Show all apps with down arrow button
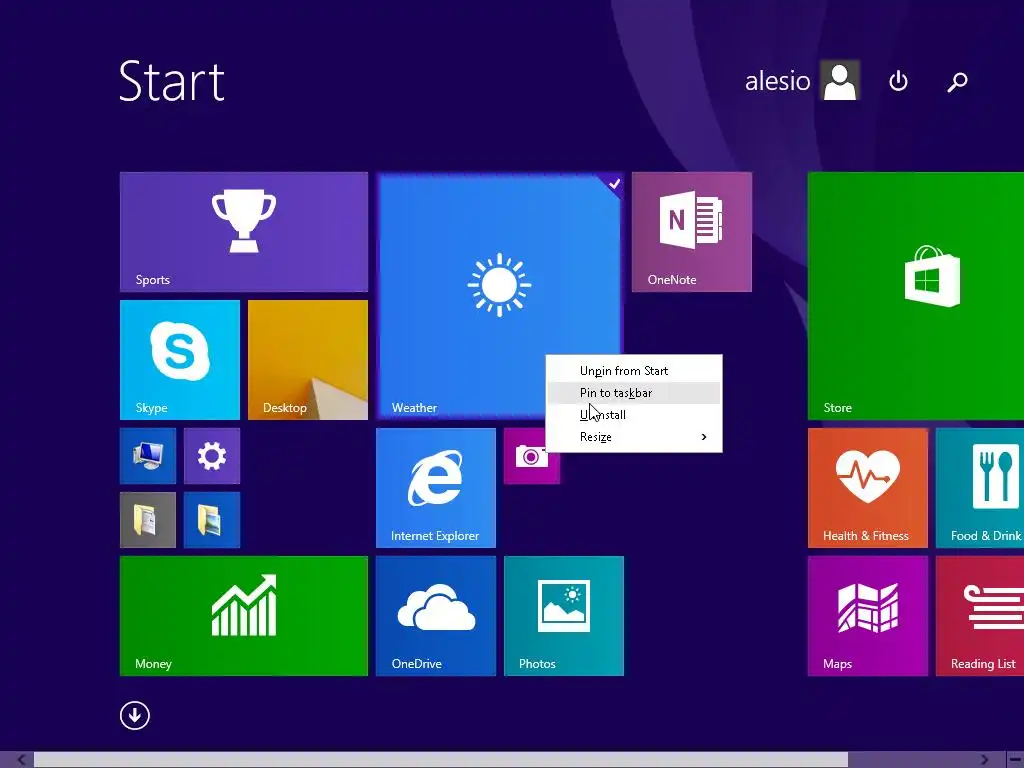 (x=135, y=716)
